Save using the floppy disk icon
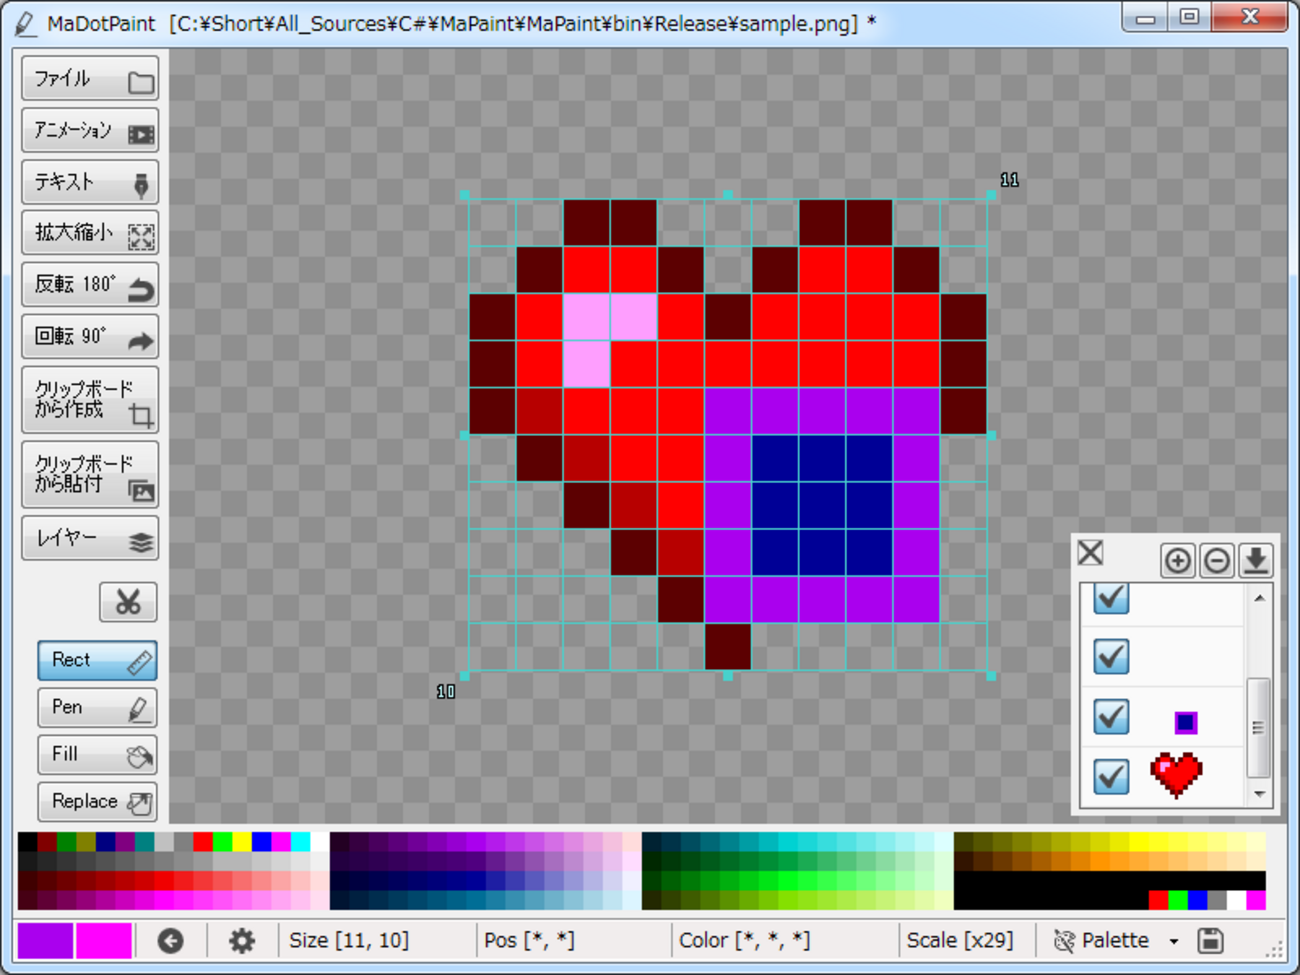1300x975 pixels. point(1210,940)
